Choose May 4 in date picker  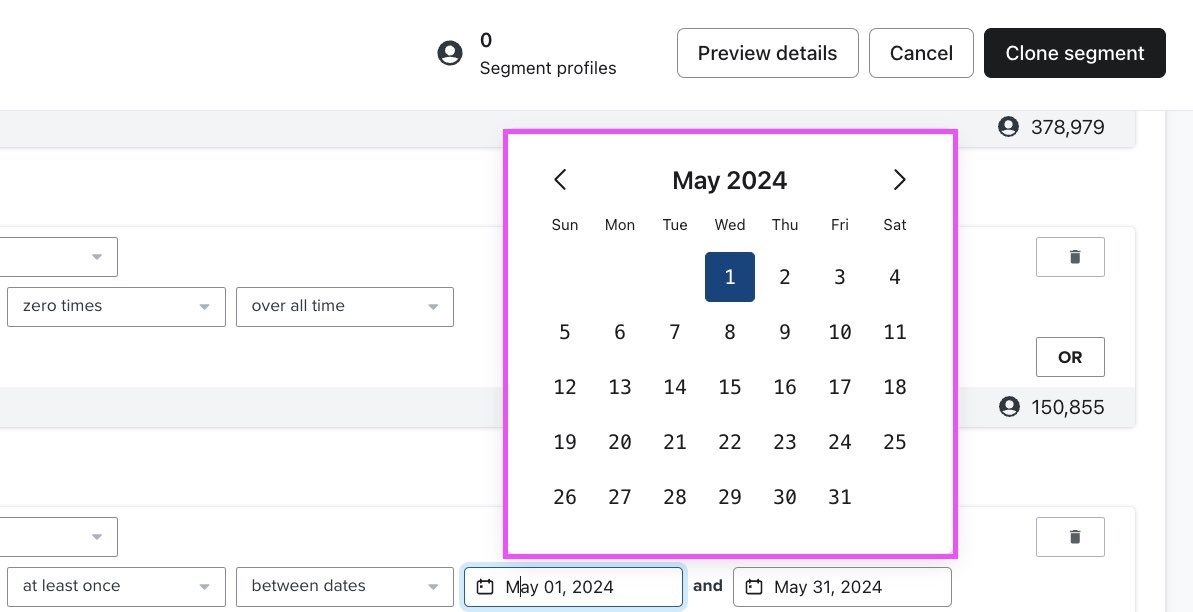tap(895, 277)
